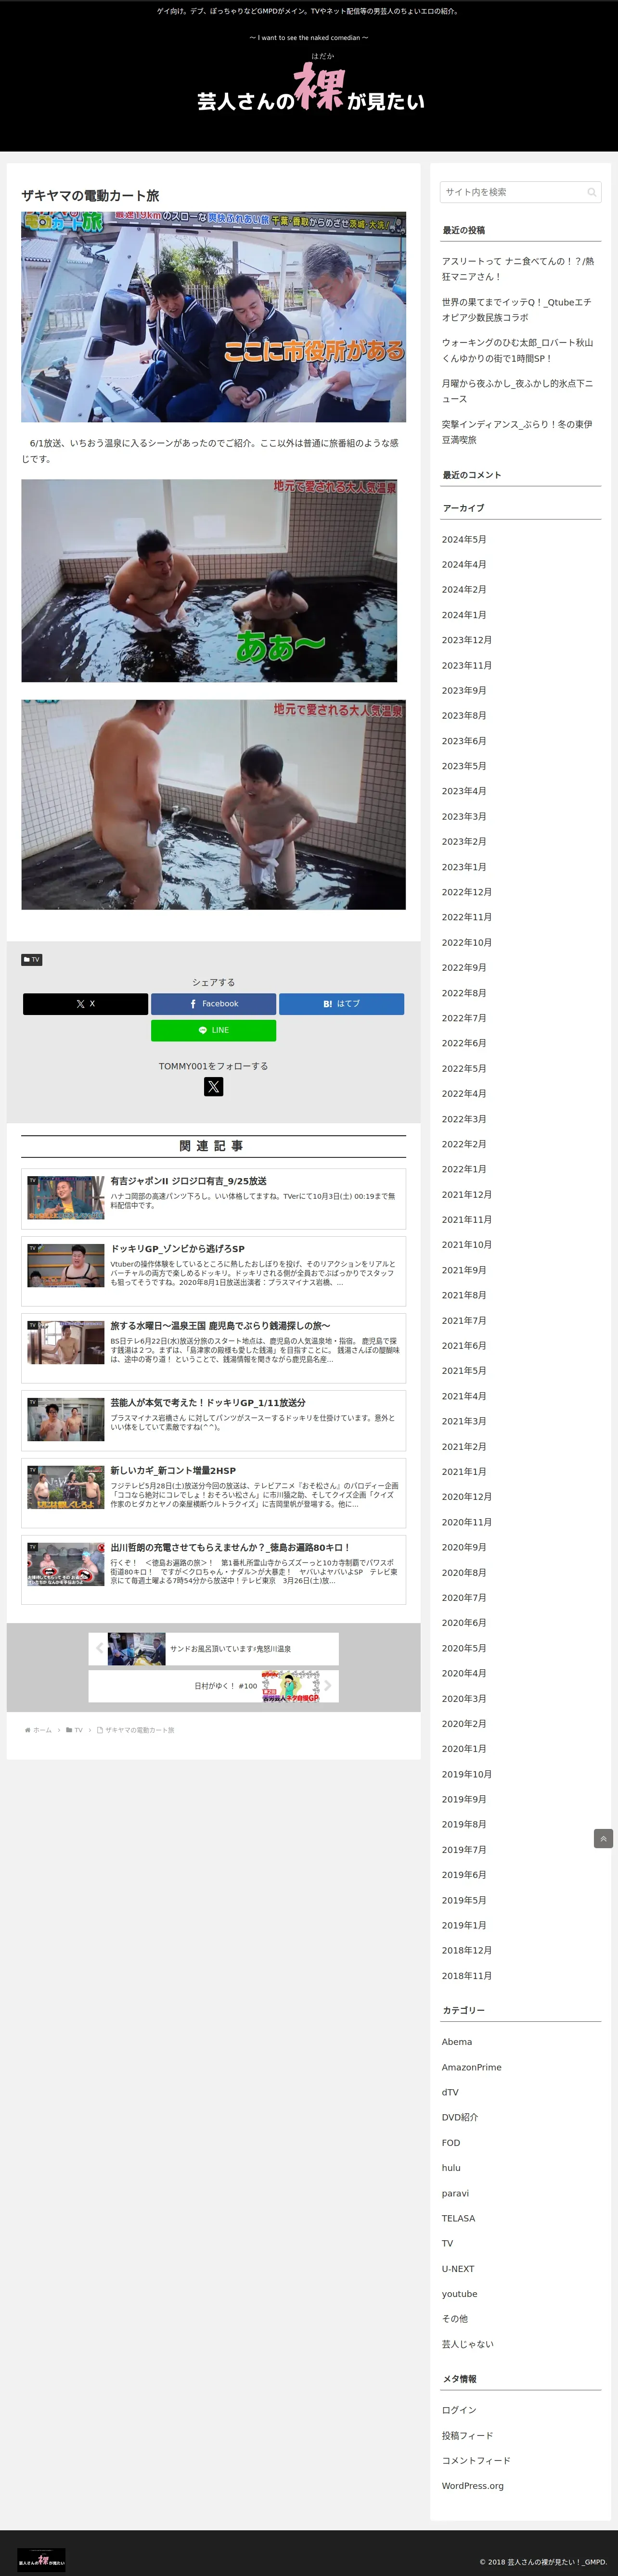Viewport: 618px width, 2576px height.
Task: Open the コメントフィード link
Action: [x=476, y=2461]
